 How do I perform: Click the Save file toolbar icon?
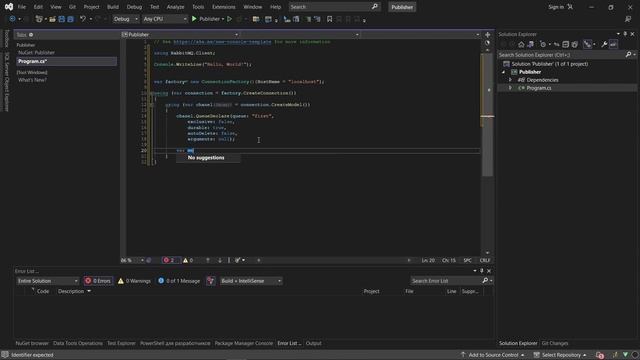click(62, 19)
